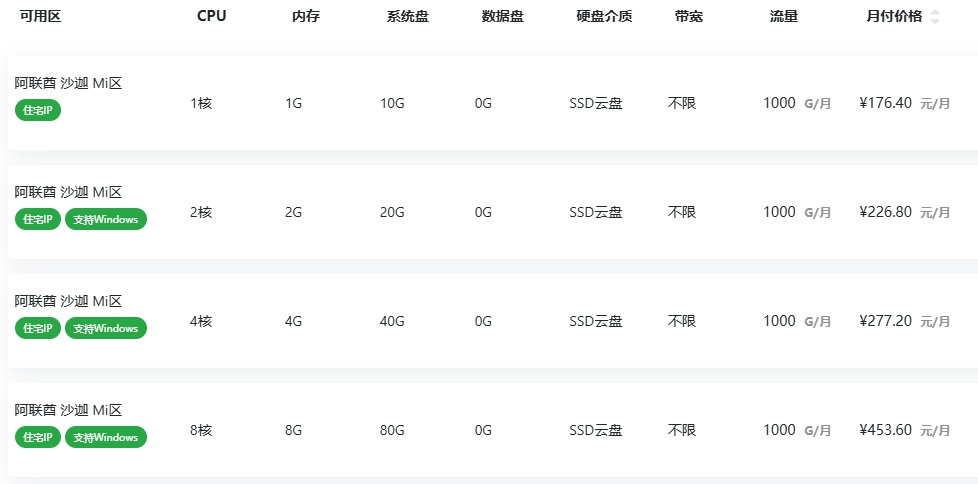Click 支持Windows badge in the 2核 row
The width and height of the screenshot is (978, 484).
point(106,220)
